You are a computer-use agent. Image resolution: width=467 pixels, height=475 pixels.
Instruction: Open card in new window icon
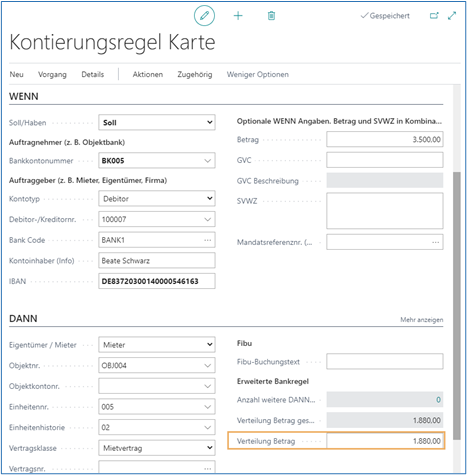434,16
